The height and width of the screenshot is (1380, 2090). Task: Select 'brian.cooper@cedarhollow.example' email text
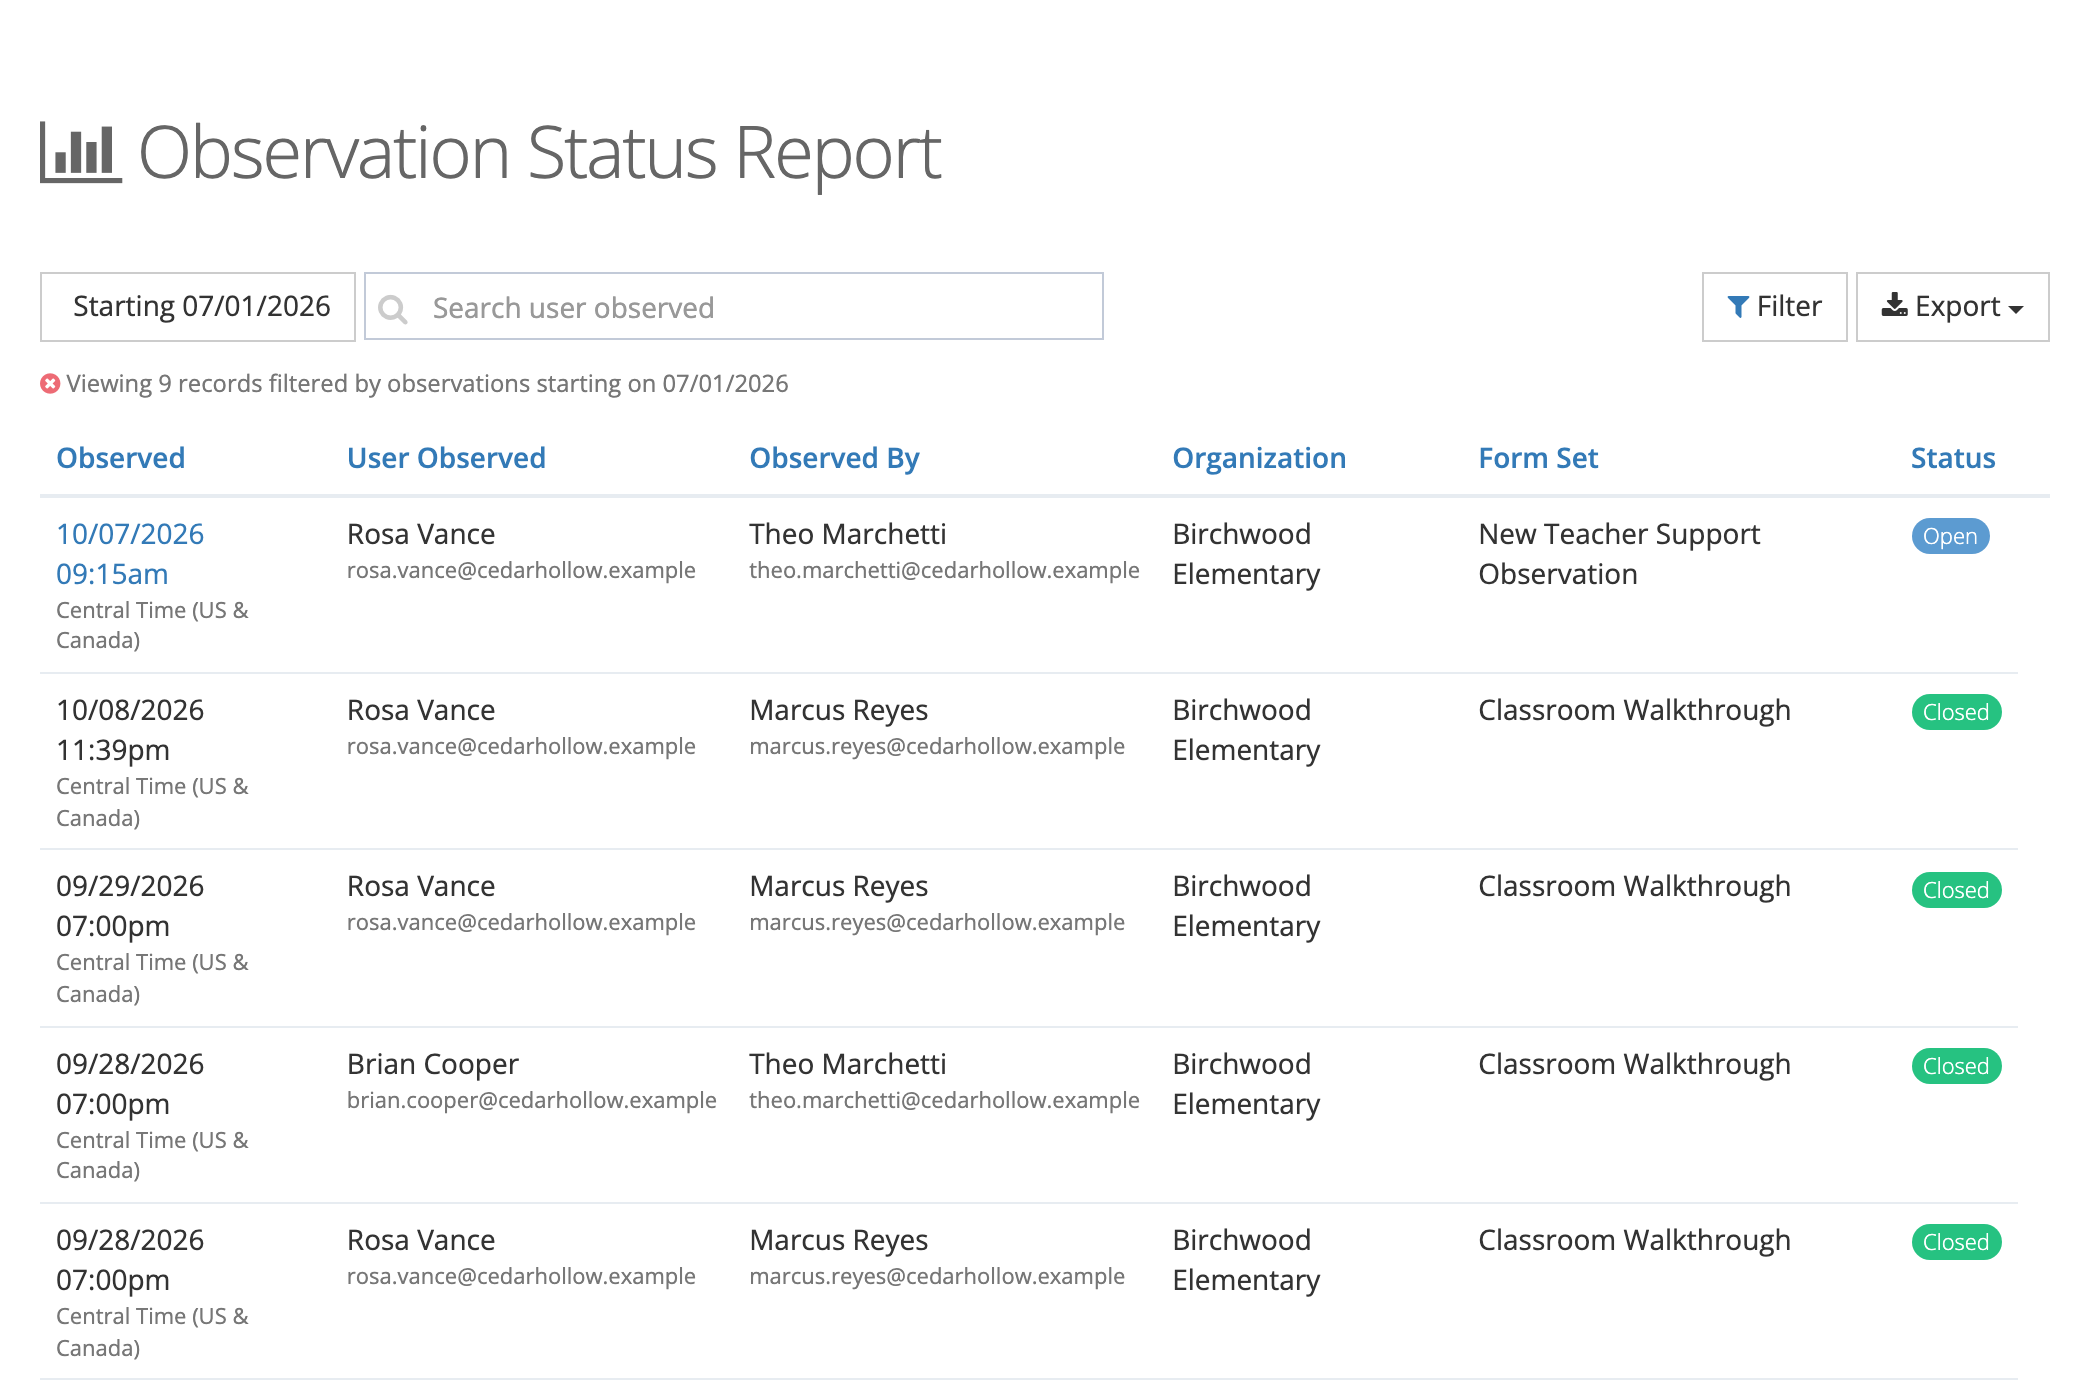pos(532,1100)
